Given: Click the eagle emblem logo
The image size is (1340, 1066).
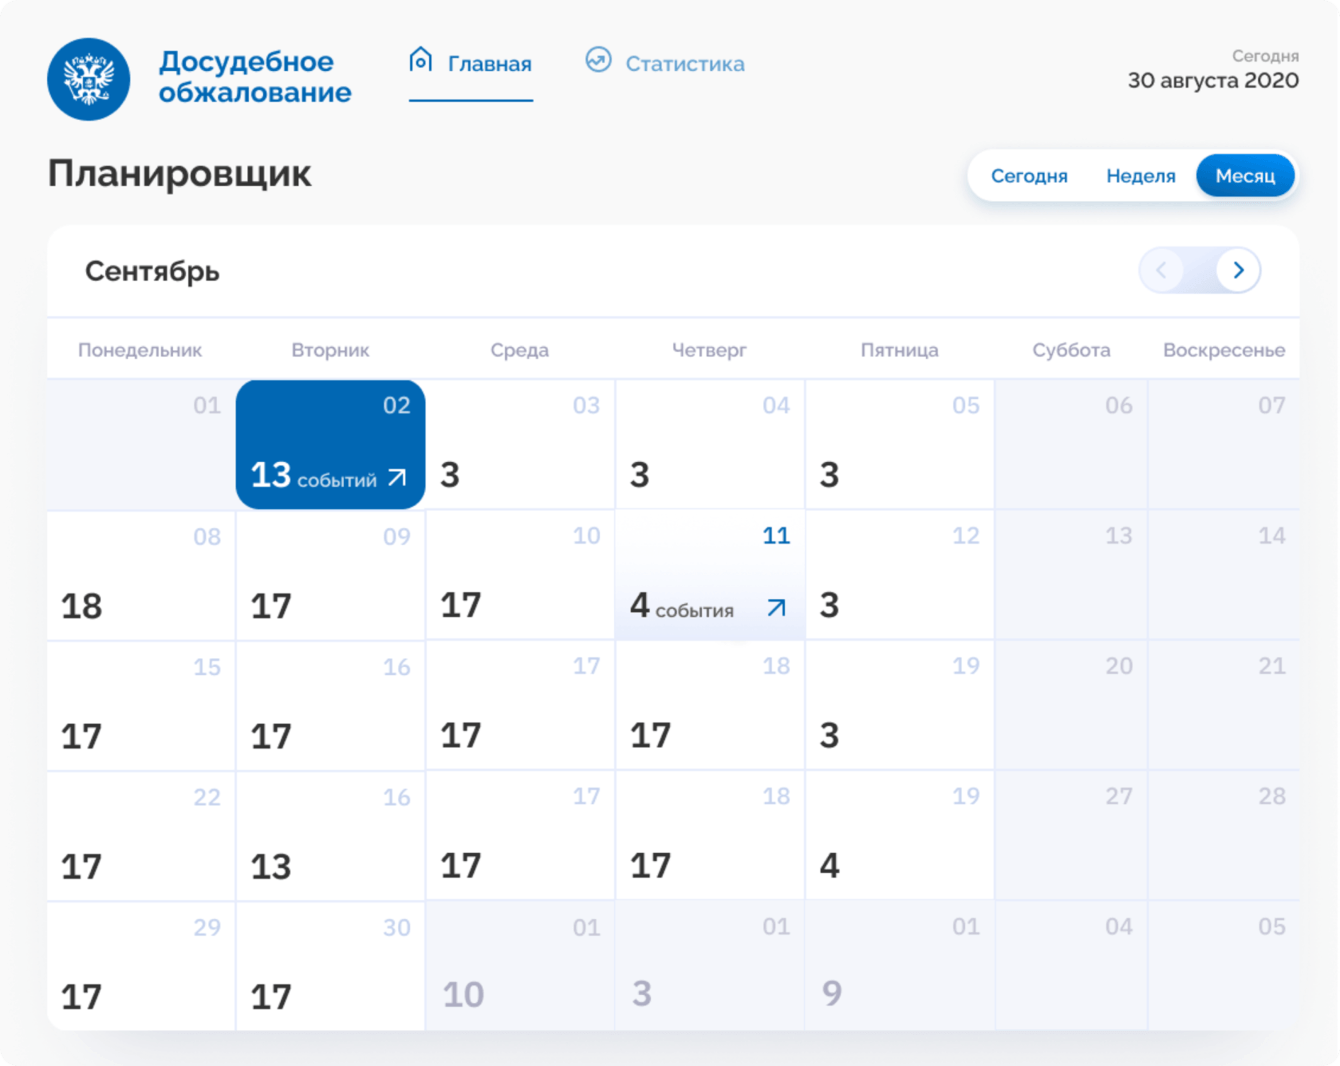Looking at the screenshot, I should pos(88,79).
